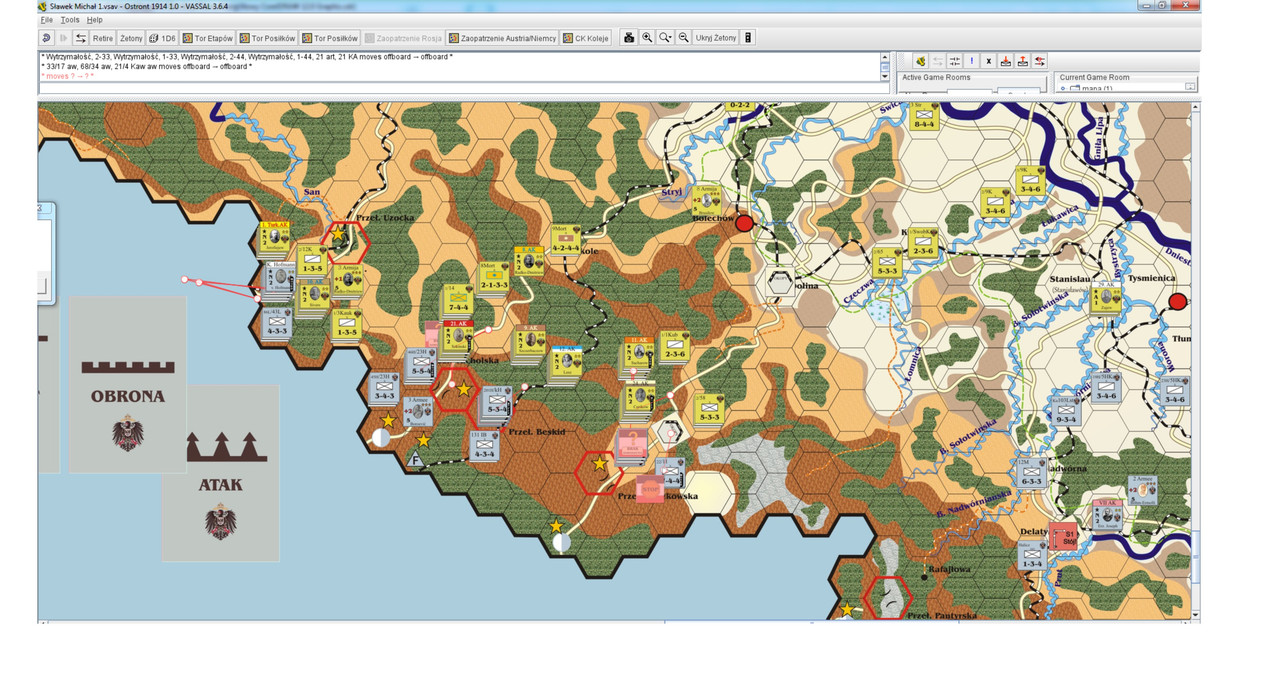Open the CK Koleje chart

pos(587,38)
